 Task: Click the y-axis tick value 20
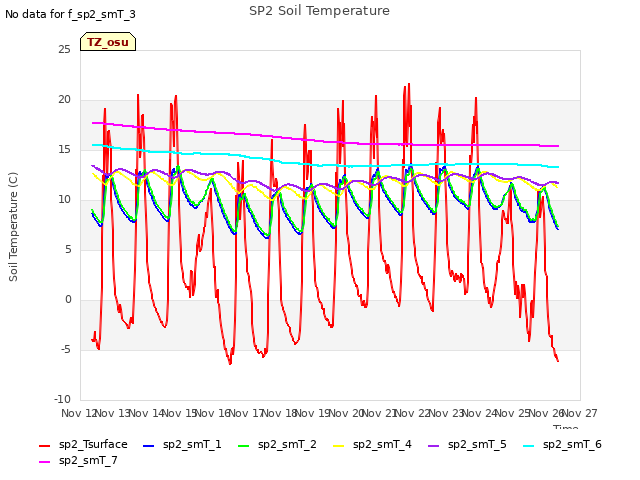click(x=64, y=100)
